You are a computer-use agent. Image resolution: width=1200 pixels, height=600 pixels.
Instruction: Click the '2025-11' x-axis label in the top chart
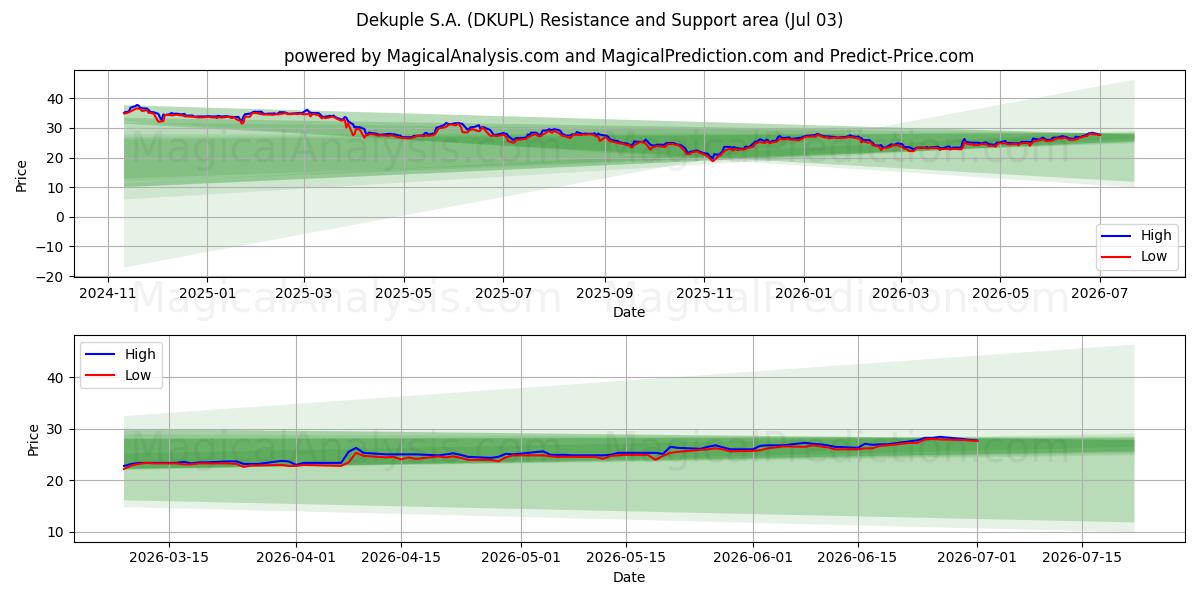point(703,294)
